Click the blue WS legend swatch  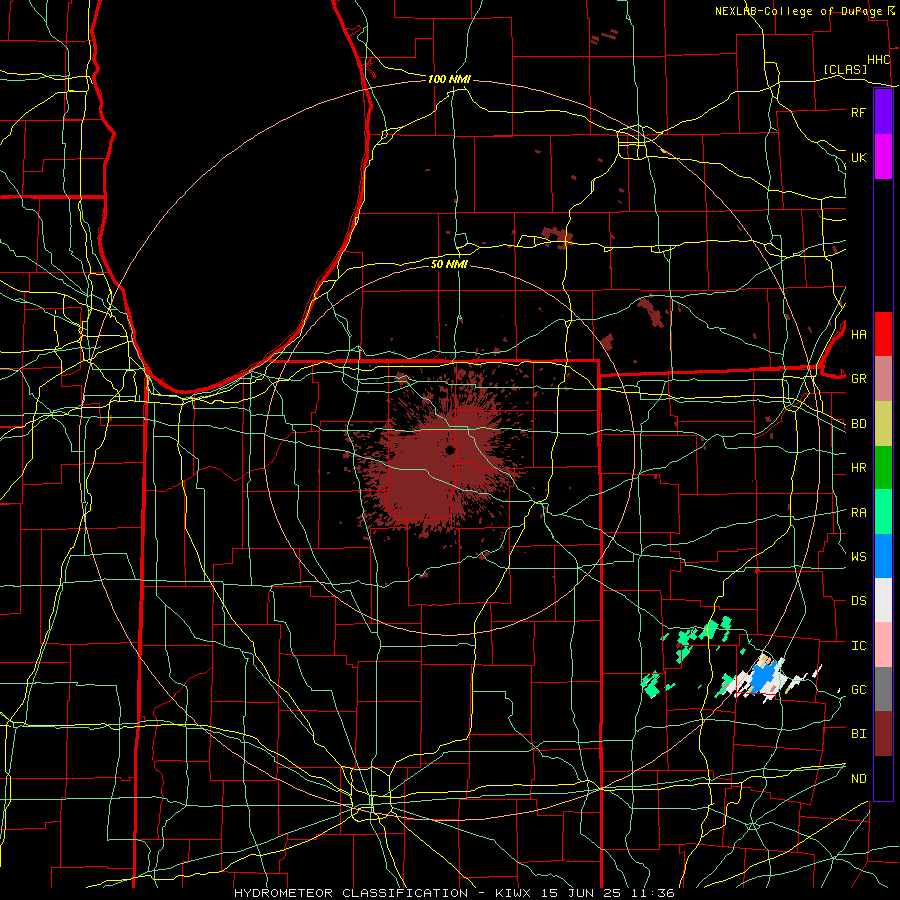883,556
